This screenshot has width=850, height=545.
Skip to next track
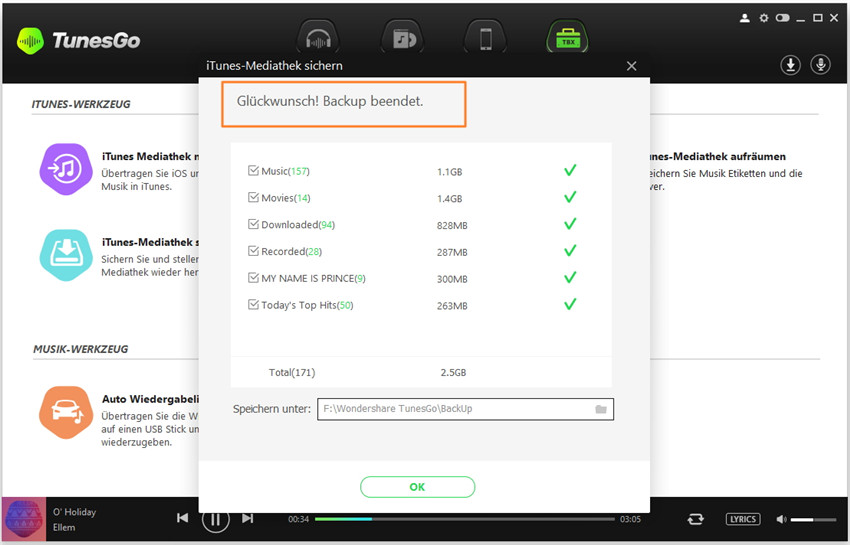click(248, 518)
